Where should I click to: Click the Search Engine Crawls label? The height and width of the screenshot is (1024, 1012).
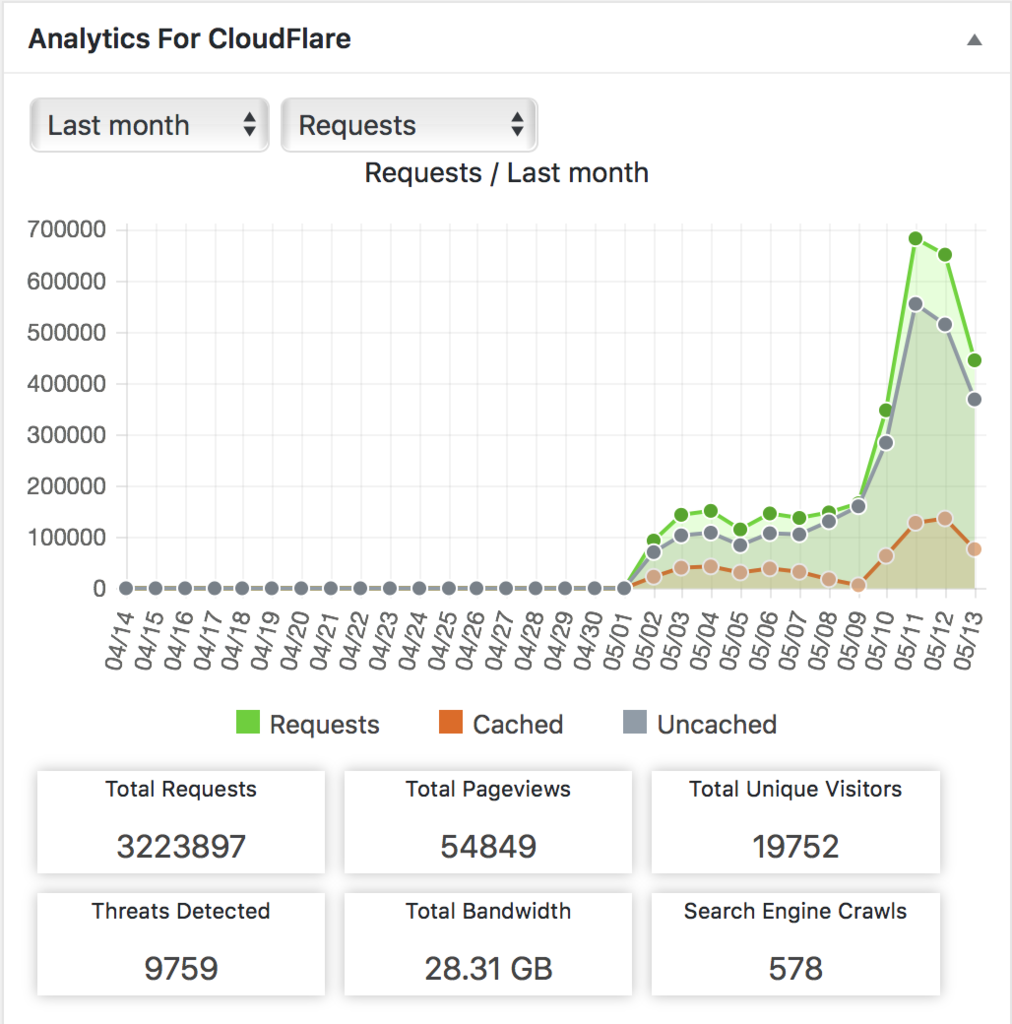795,911
